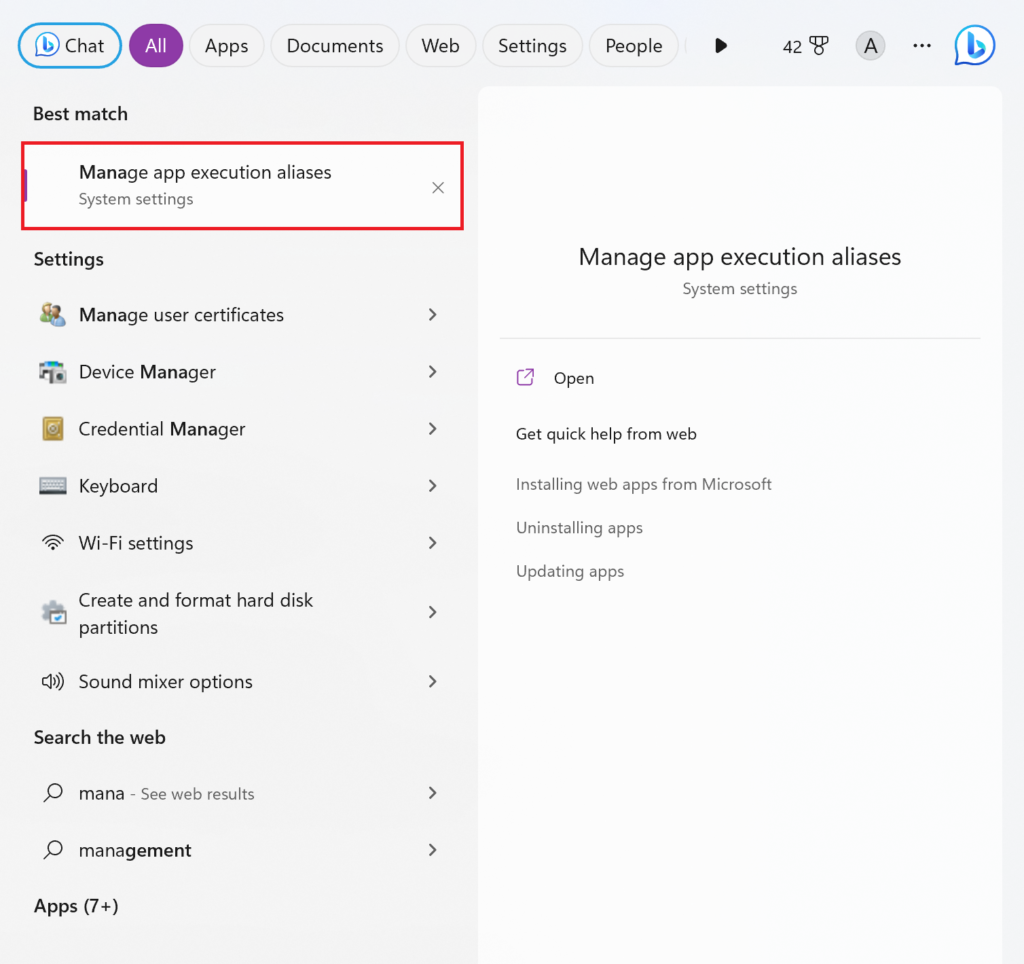Screen dimensions: 1024x964
Task: Launch Bing from the top-right icon
Action: click(x=973, y=45)
